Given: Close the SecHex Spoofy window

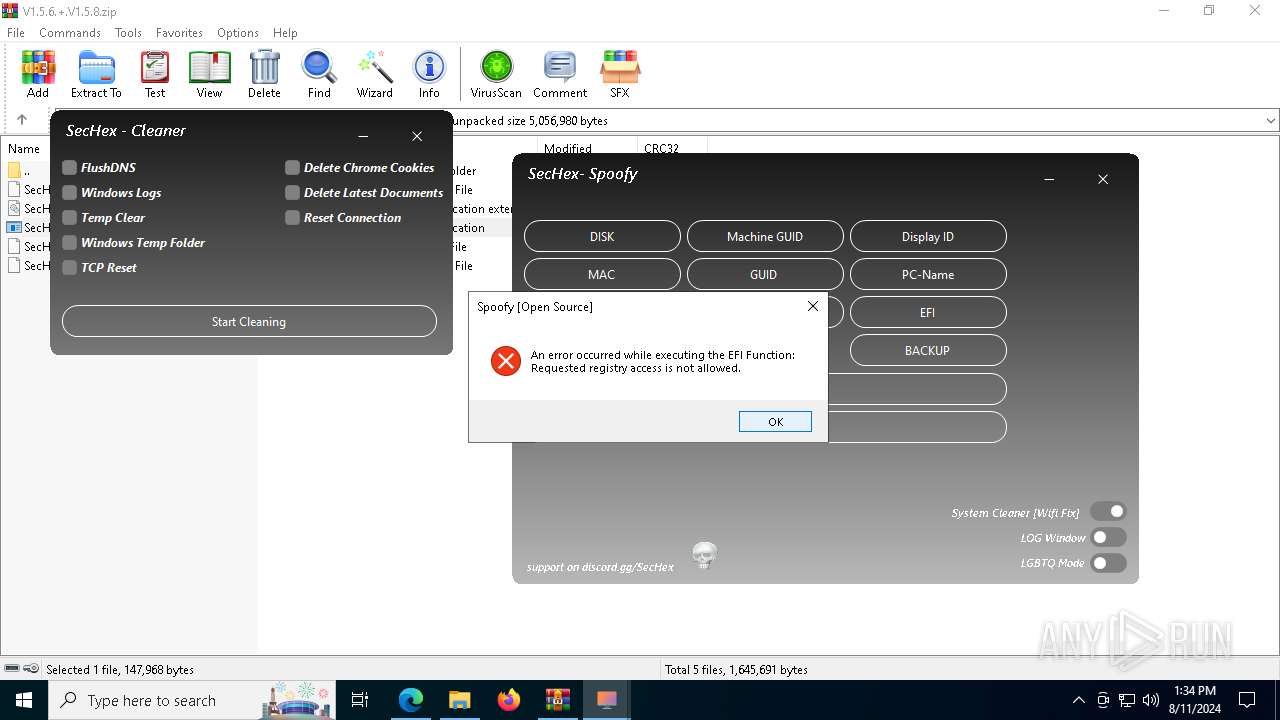Looking at the screenshot, I should 1103,179.
